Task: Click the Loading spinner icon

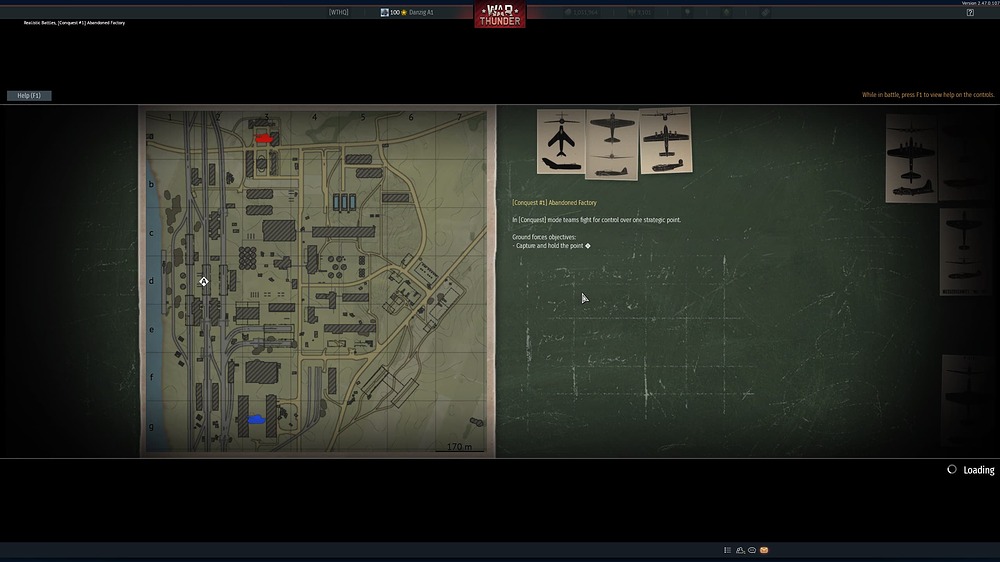Action: tap(952, 470)
